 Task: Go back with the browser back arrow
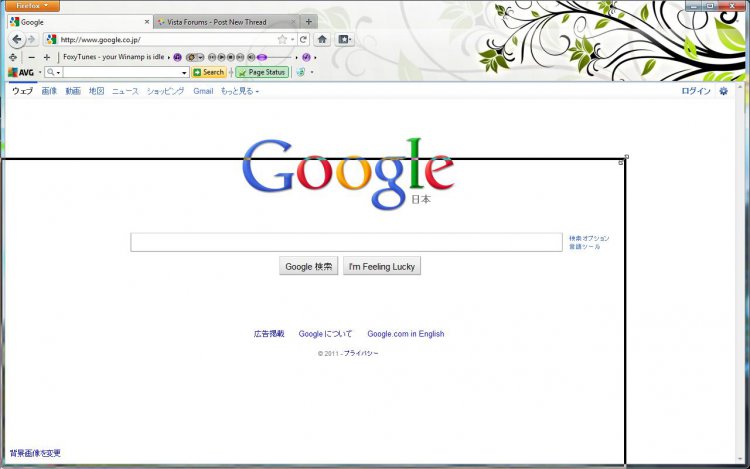pos(17,40)
